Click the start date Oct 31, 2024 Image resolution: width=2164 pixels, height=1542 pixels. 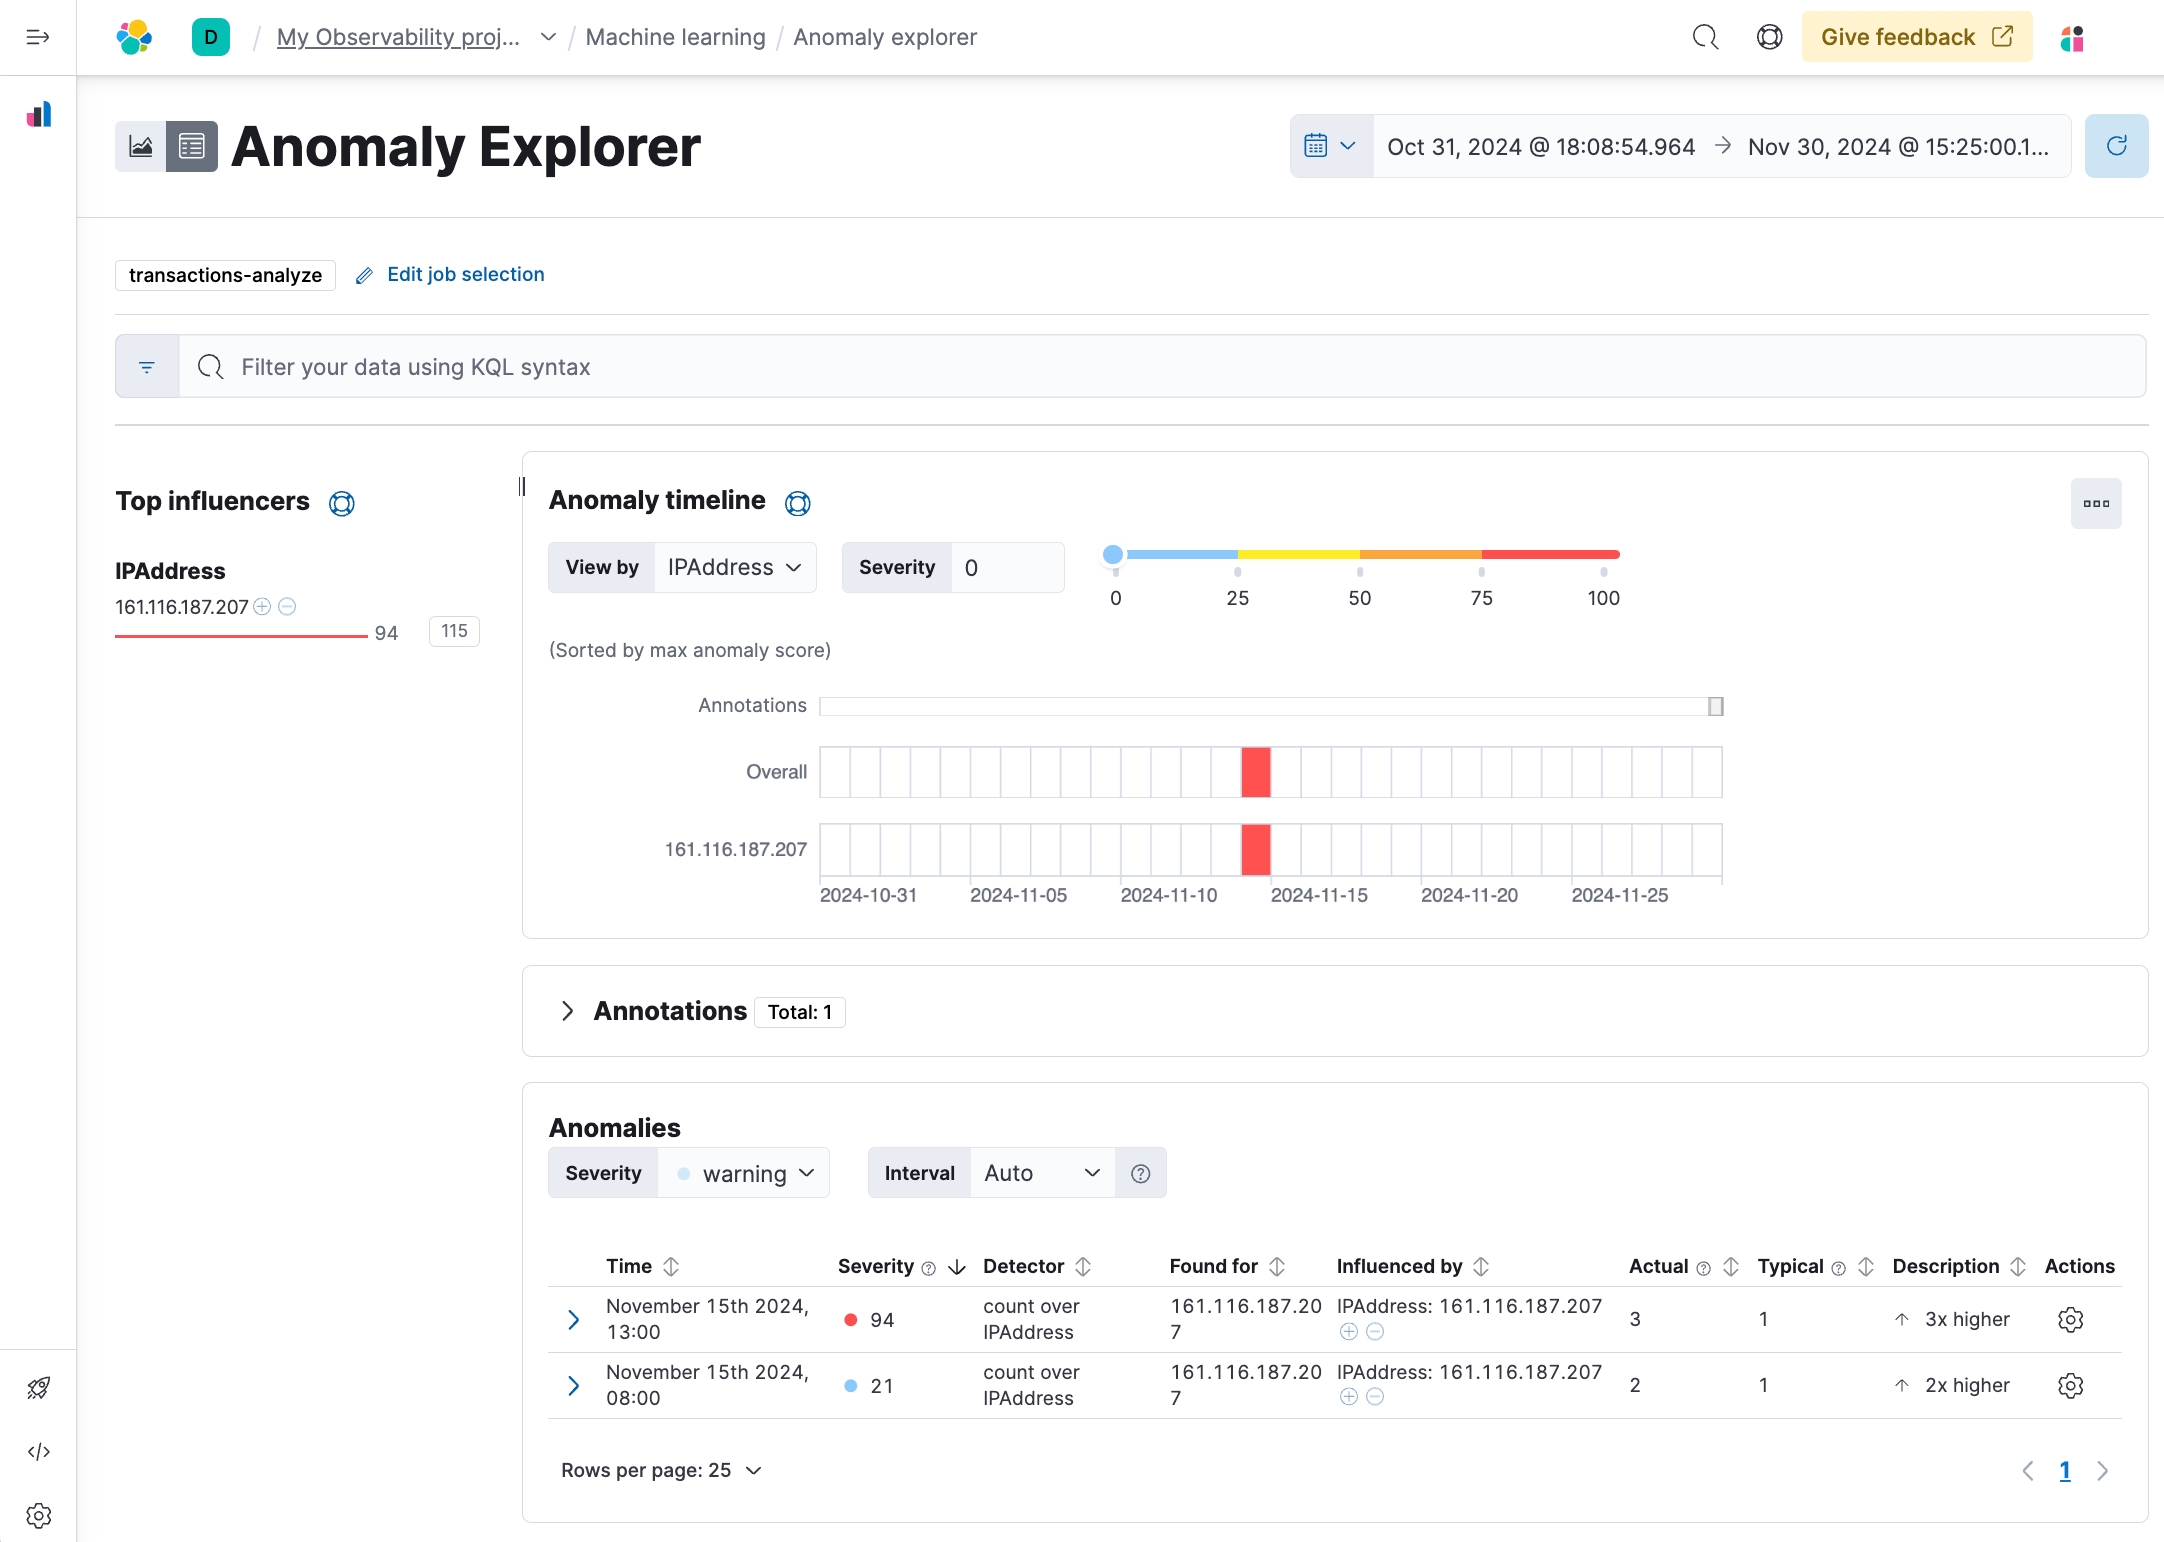click(1540, 146)
